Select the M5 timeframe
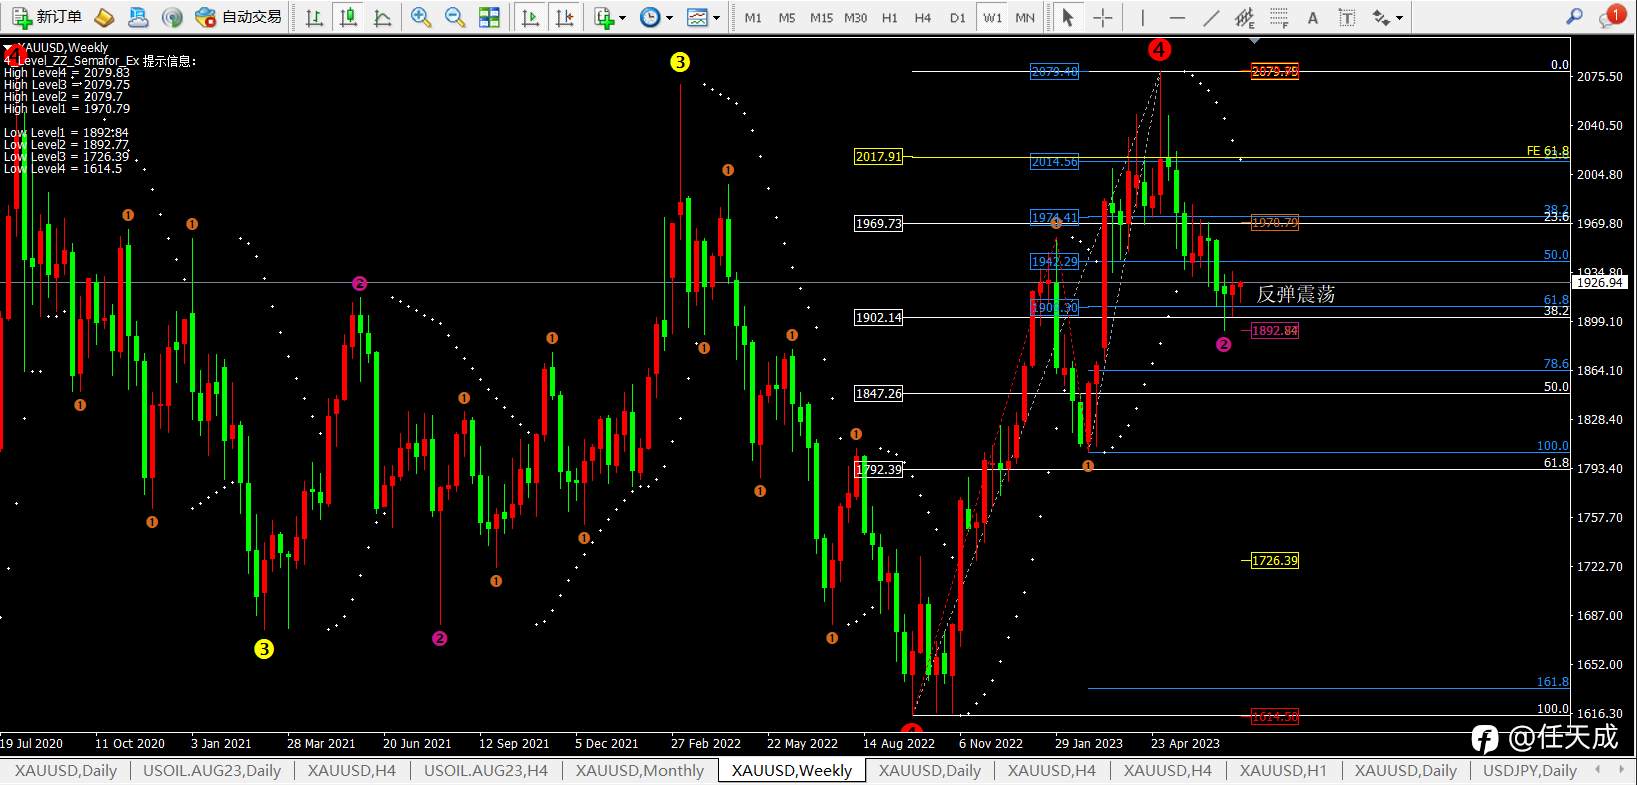 (x=787, y=18)
